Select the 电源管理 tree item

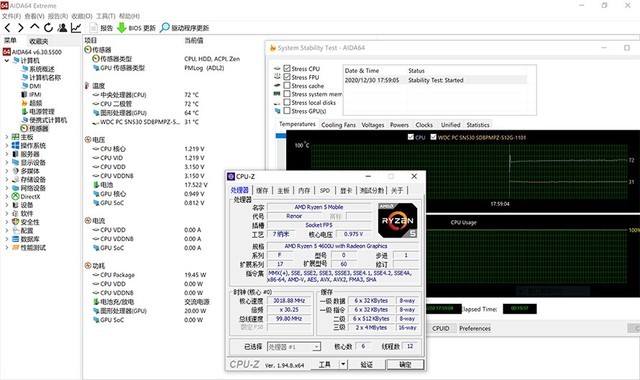pyautogui.click(x=38, y=111)
